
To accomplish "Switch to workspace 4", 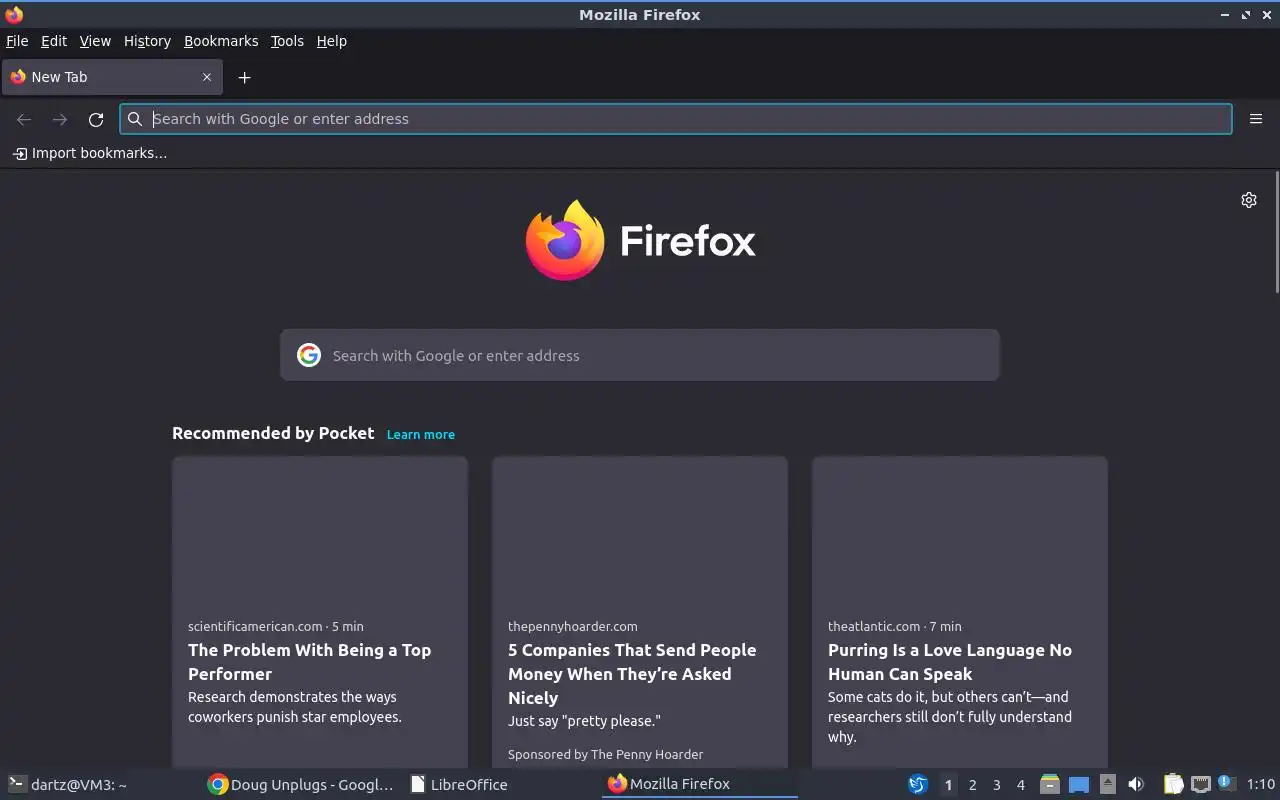I will tap(1020, 785).
